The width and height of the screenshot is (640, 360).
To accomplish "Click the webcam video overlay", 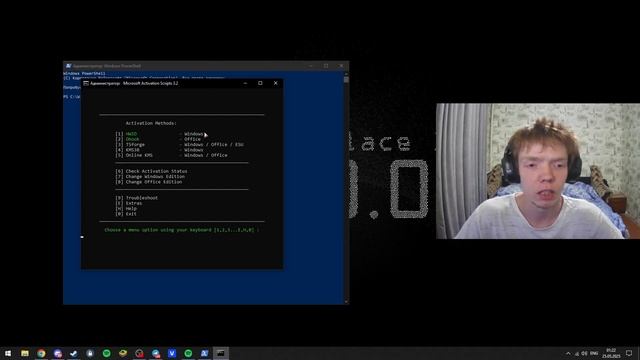I will (x=538, y=171).
